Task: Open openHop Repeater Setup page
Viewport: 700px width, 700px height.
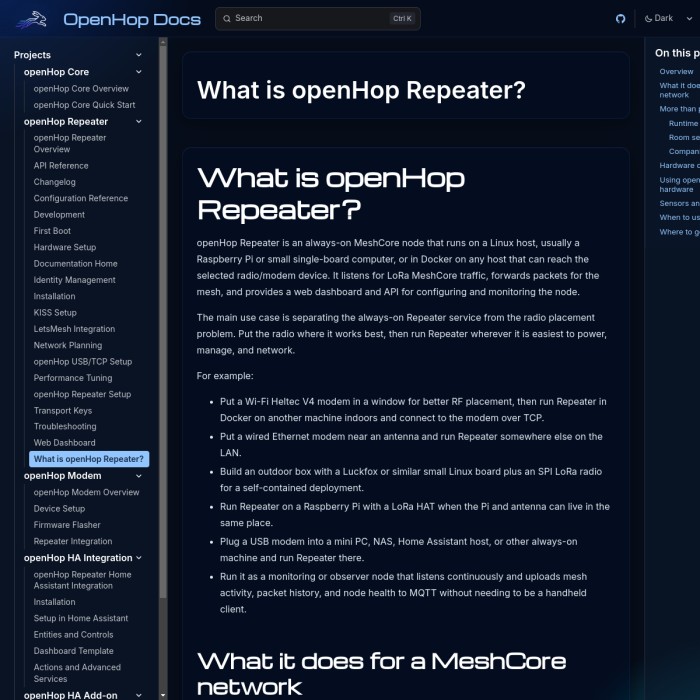Action: (82, 394)
